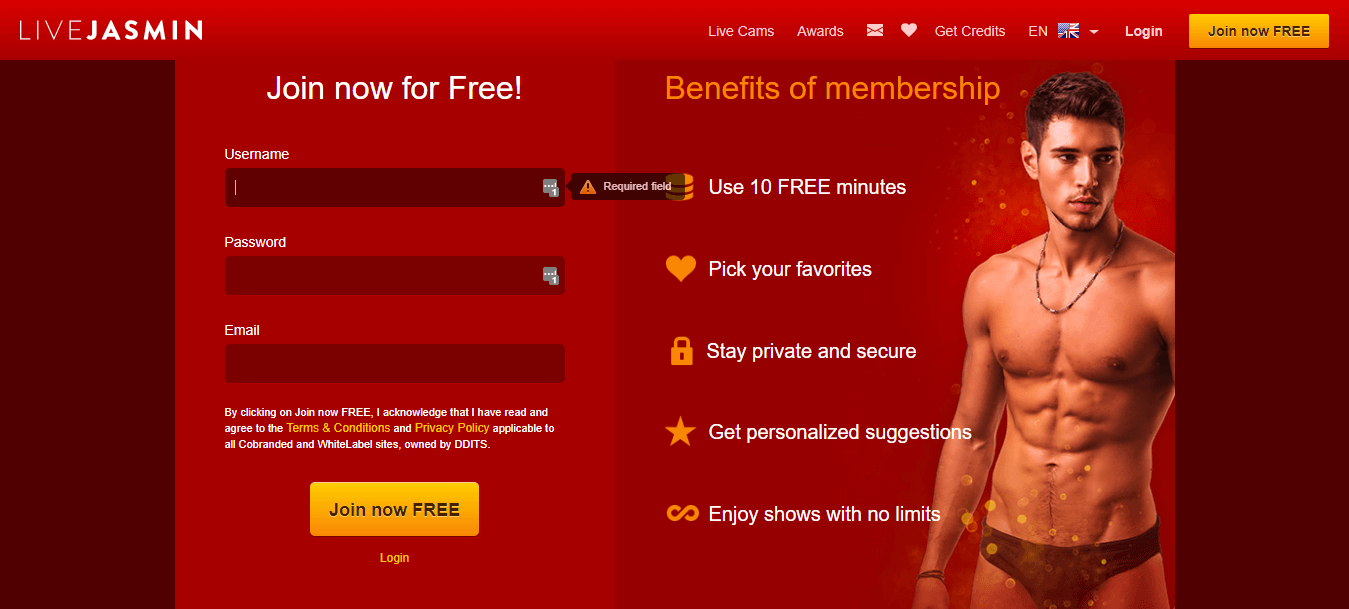Open the EN language selector
This screenshot has width=1349, height=609.
click(x=1038, y=31)
